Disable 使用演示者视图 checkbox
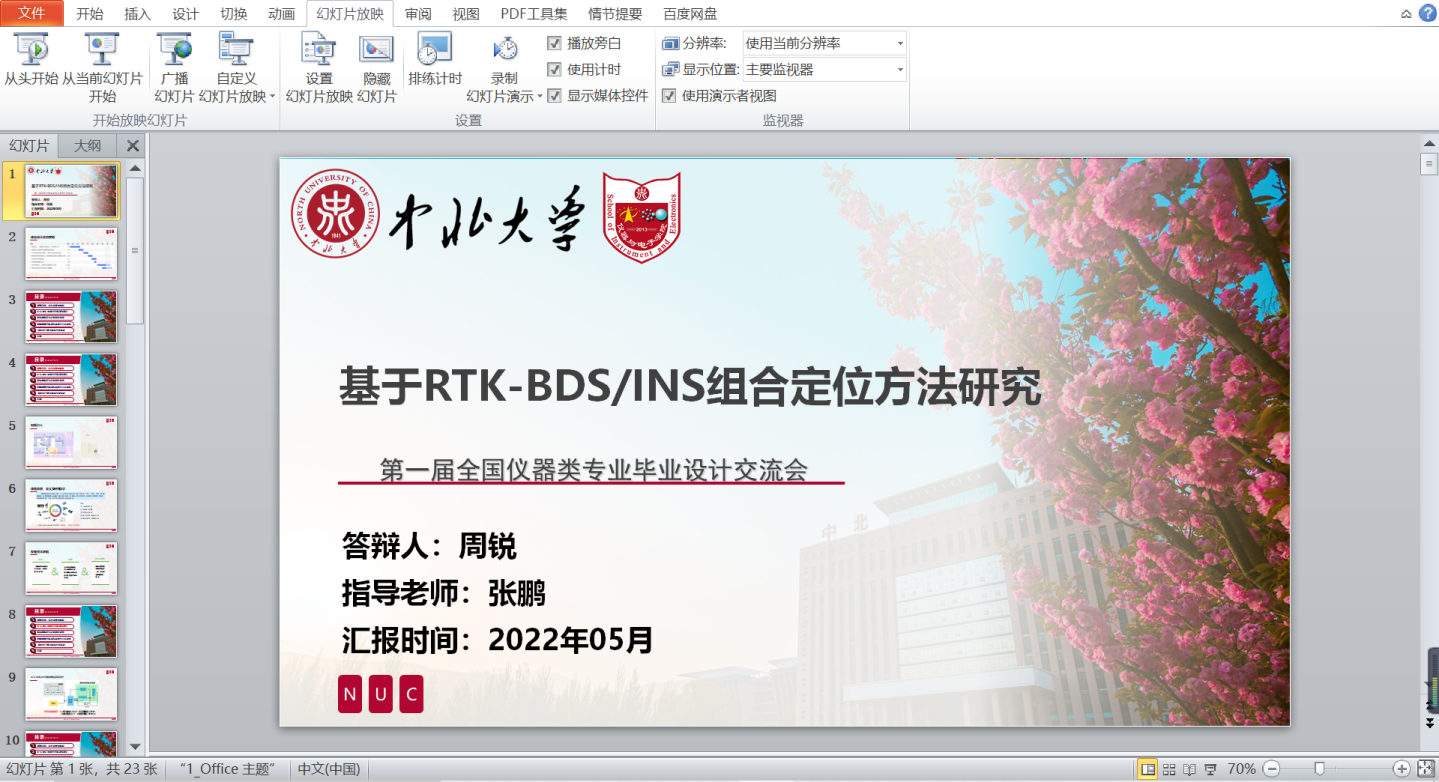 [x=669, y=96]
